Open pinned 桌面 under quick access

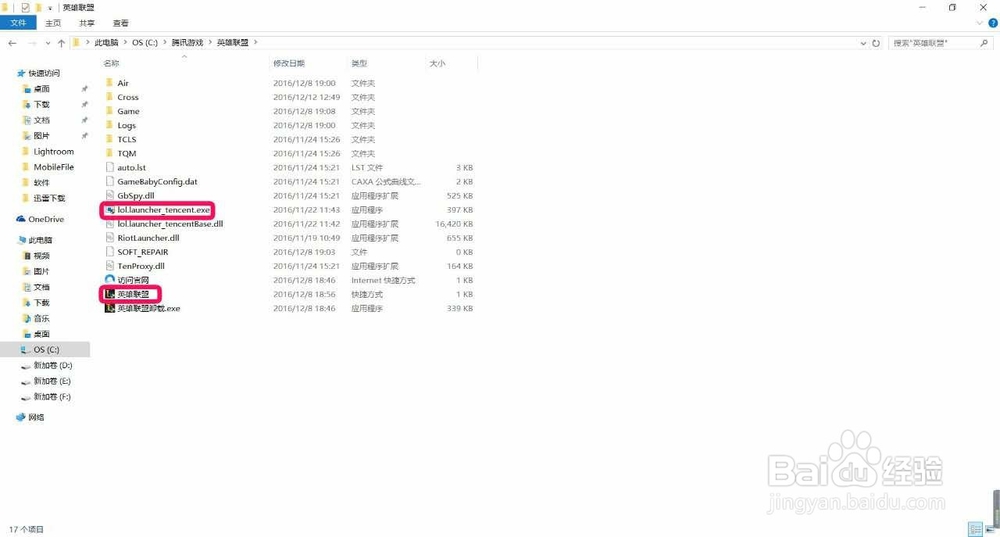click(x=41, y=89)
